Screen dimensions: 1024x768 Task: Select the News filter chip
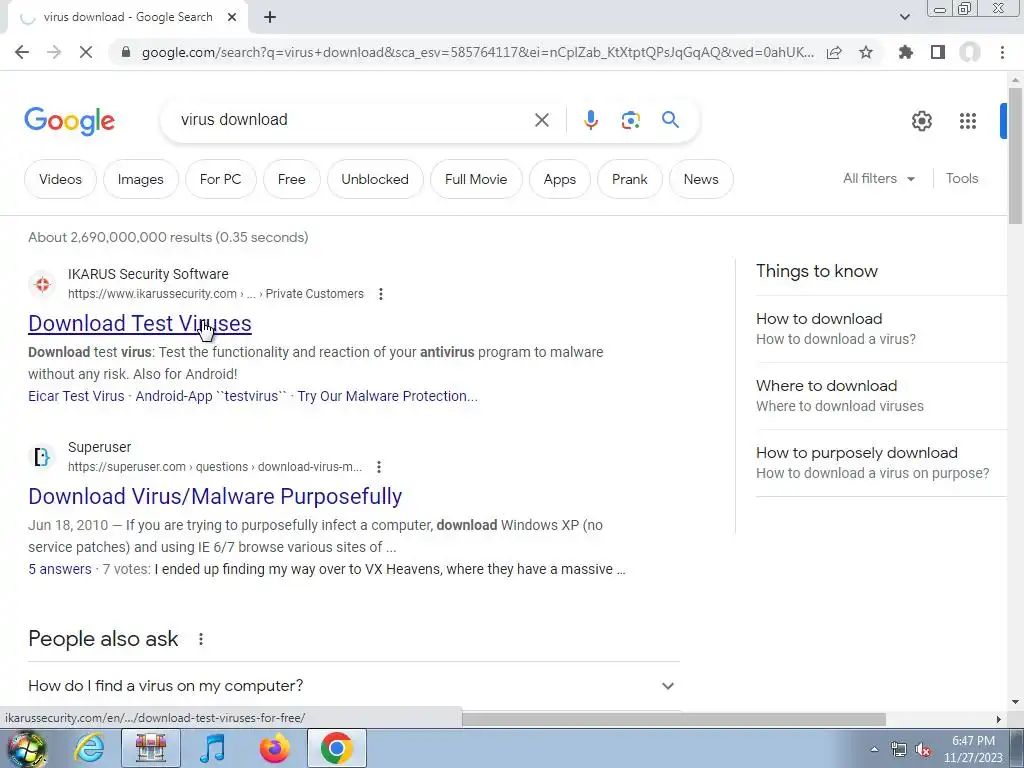(x=701, y=179)
